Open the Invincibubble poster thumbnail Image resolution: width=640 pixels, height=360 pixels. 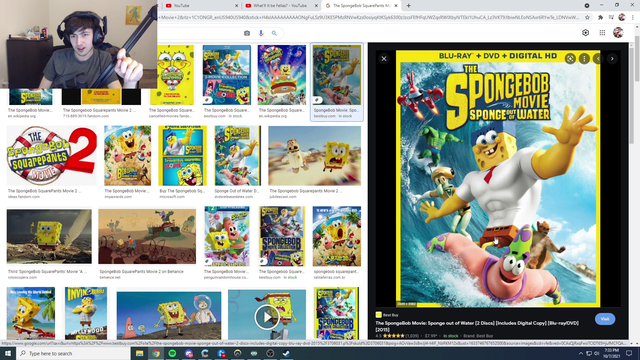coord(86,313)
